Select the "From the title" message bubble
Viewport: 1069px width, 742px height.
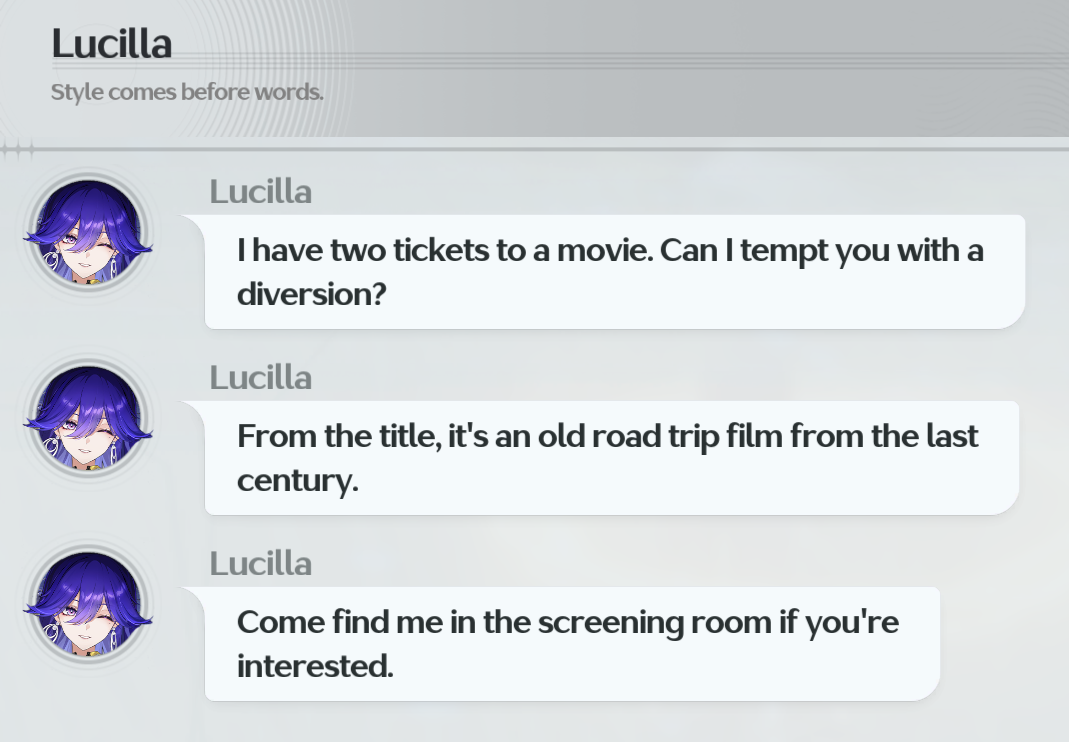[x=611, y=457]
